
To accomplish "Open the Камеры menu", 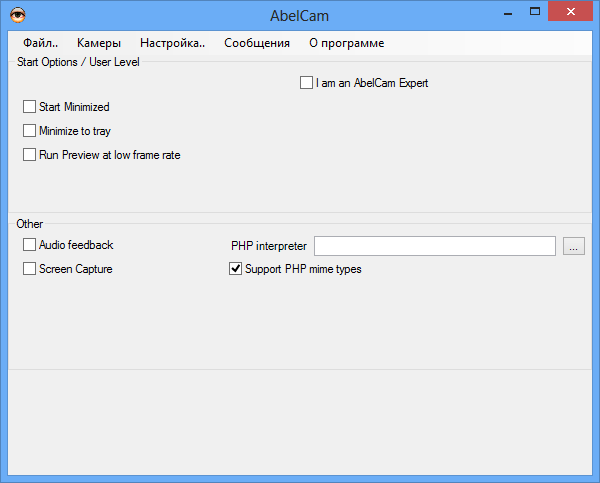I will point(99,43).
